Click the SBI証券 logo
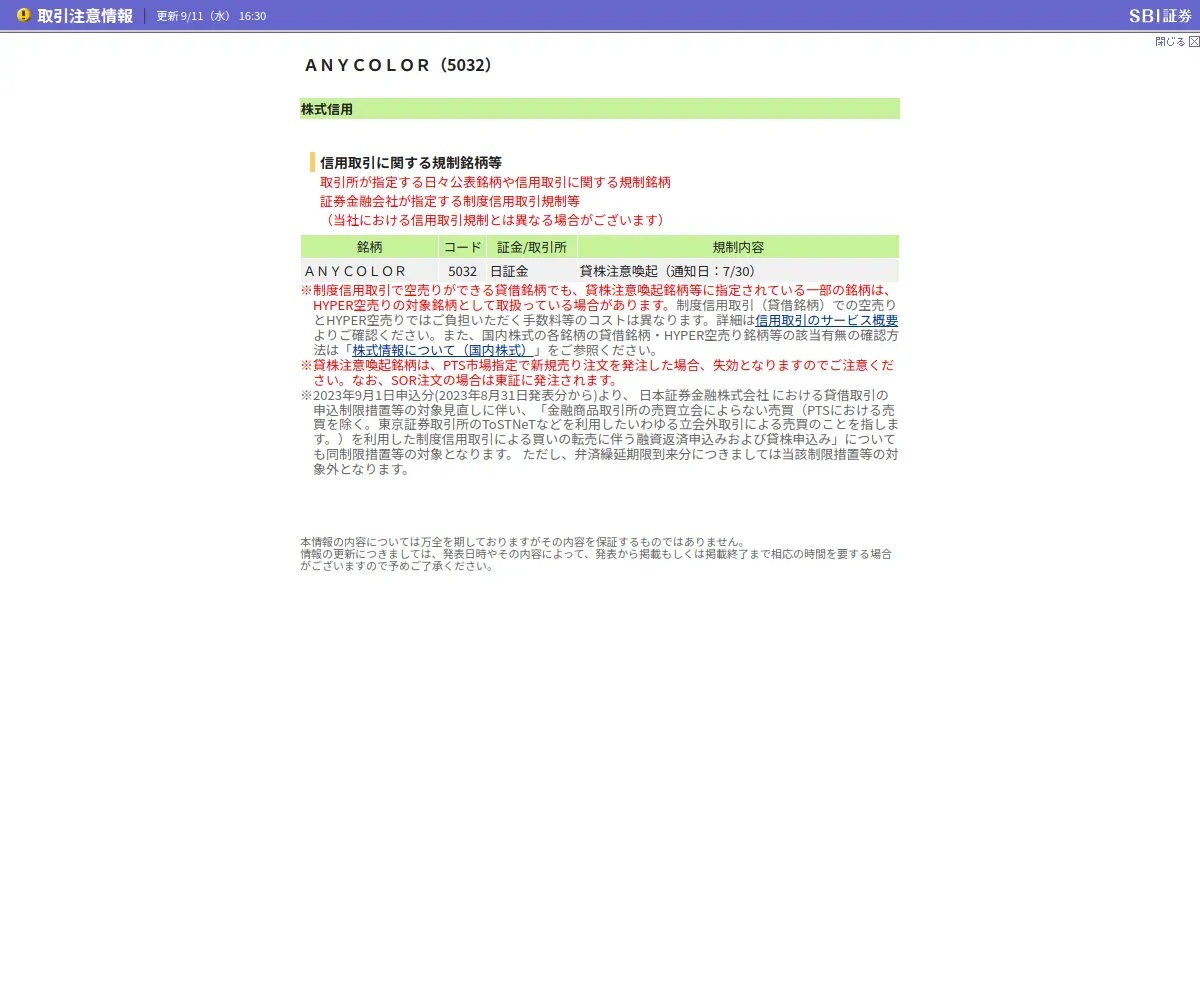 coord(1160,15)
